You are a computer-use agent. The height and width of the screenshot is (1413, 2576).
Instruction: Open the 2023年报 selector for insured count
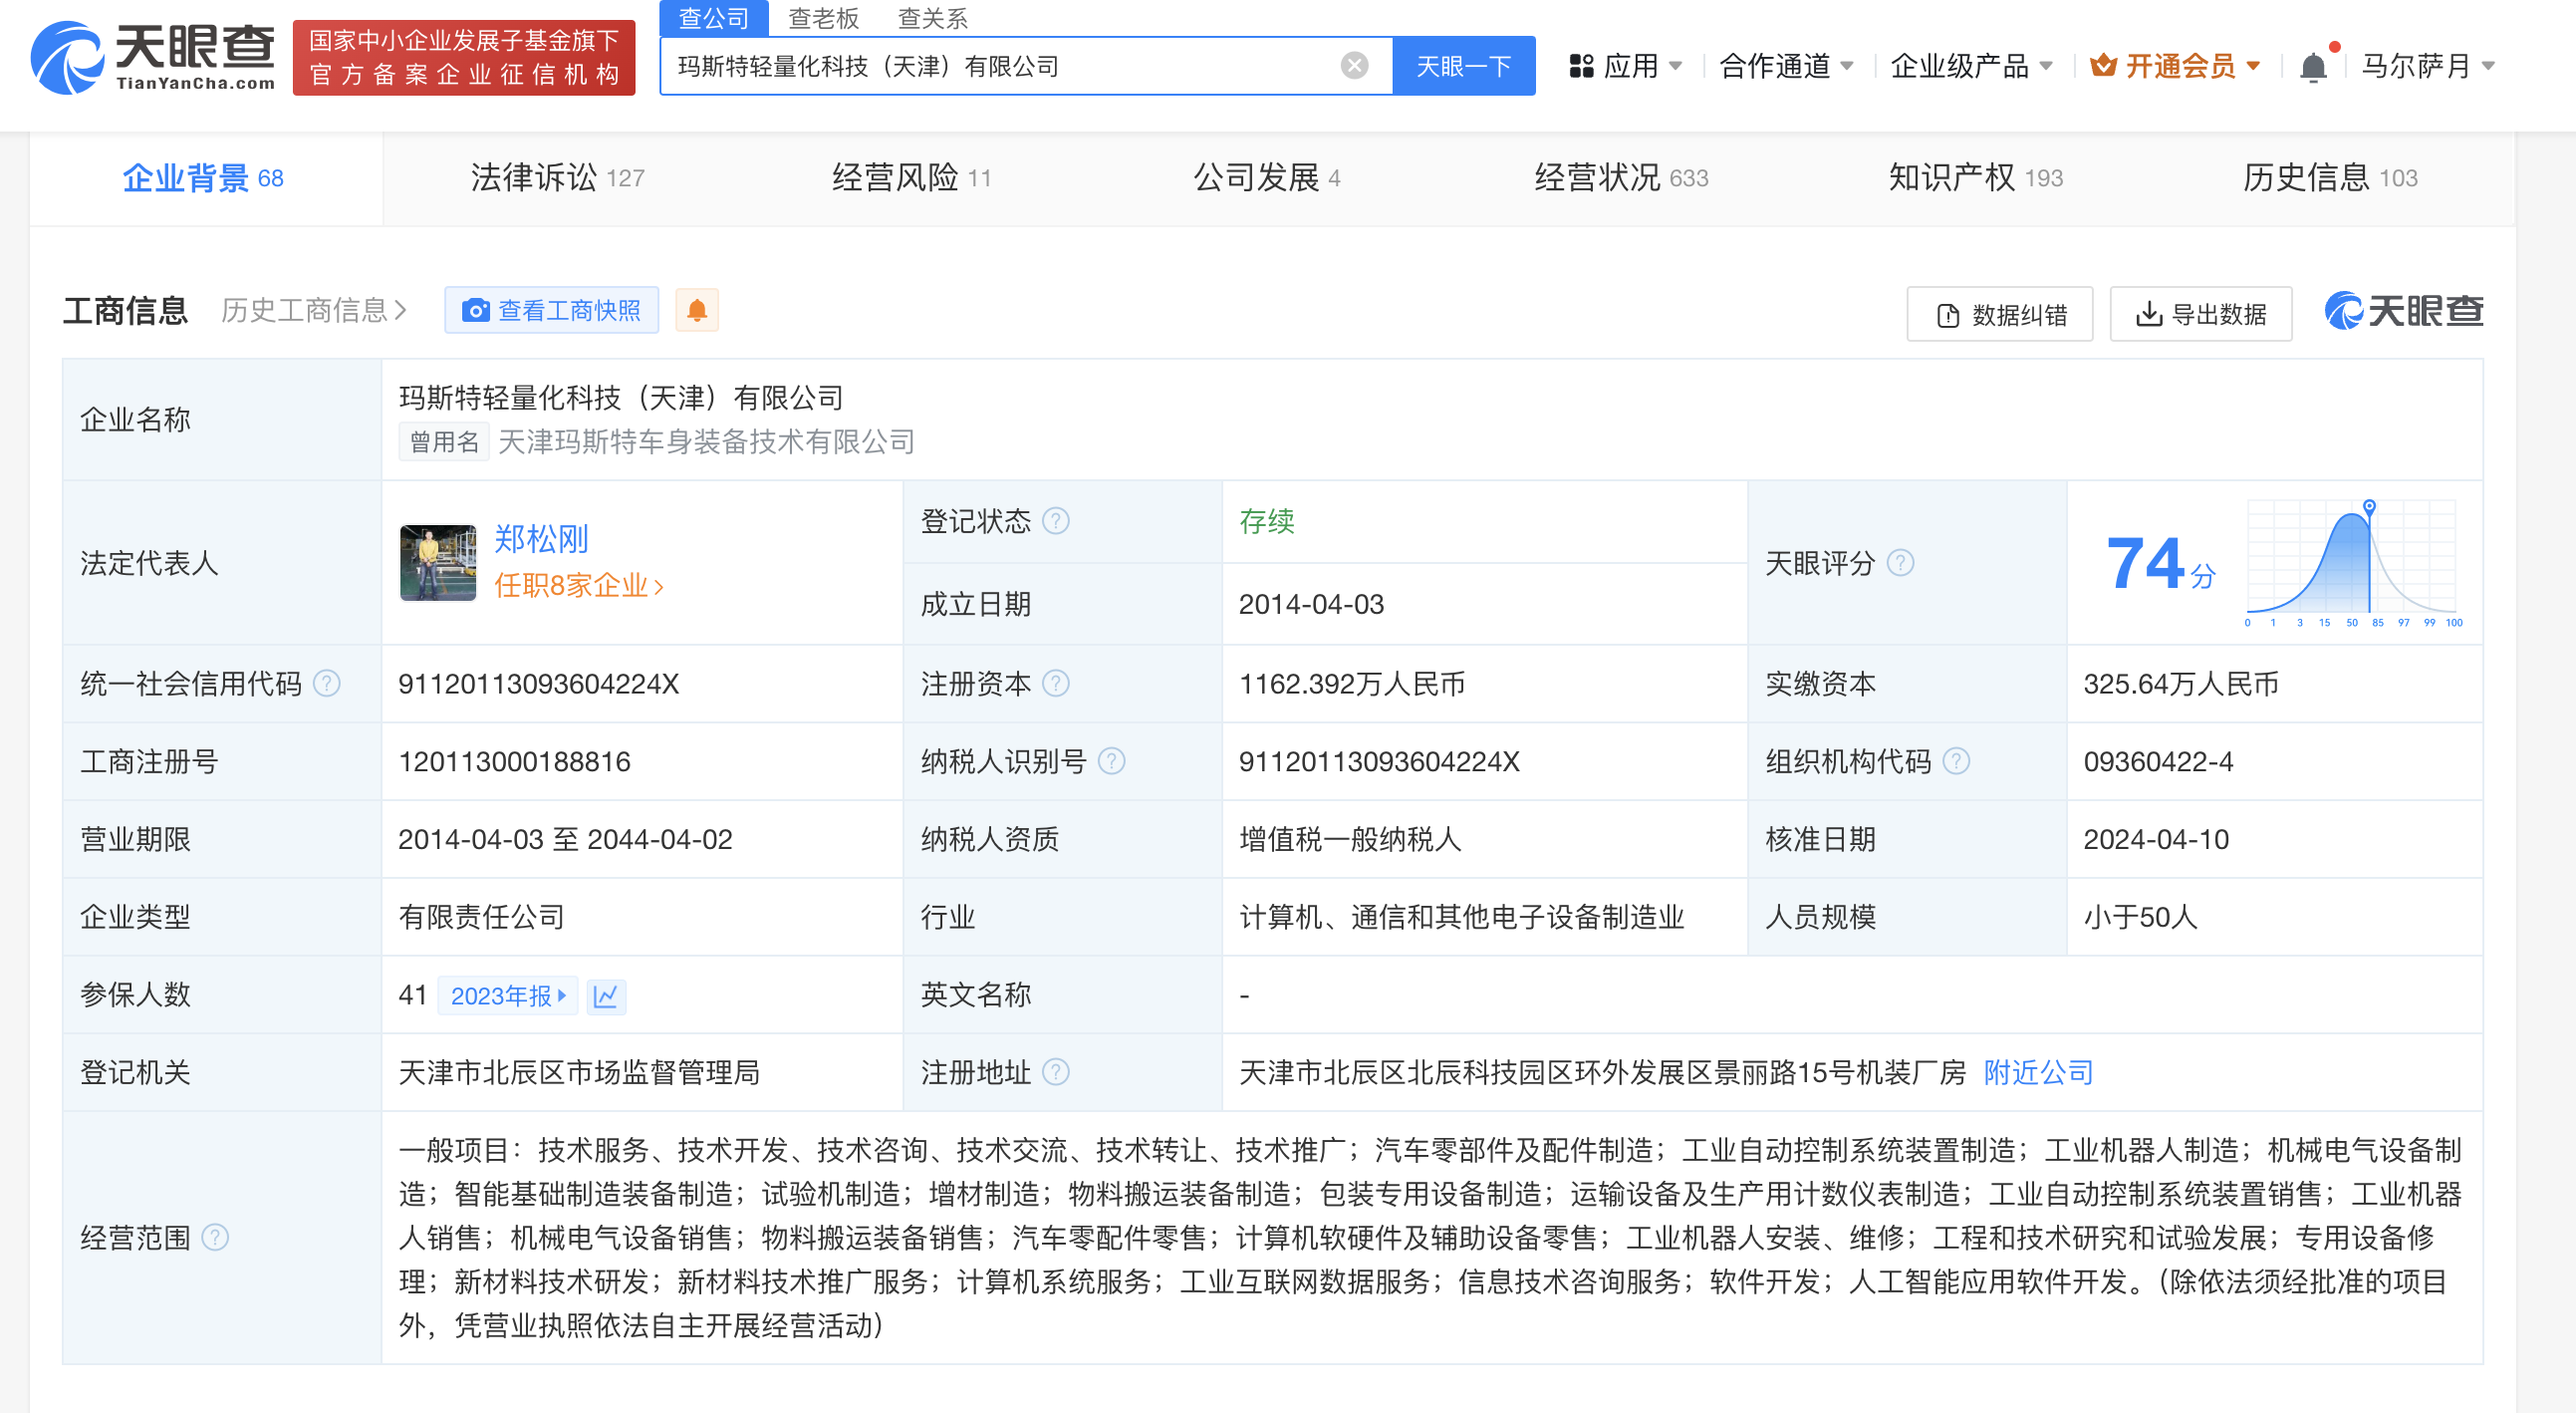click(x=508, y=996)
